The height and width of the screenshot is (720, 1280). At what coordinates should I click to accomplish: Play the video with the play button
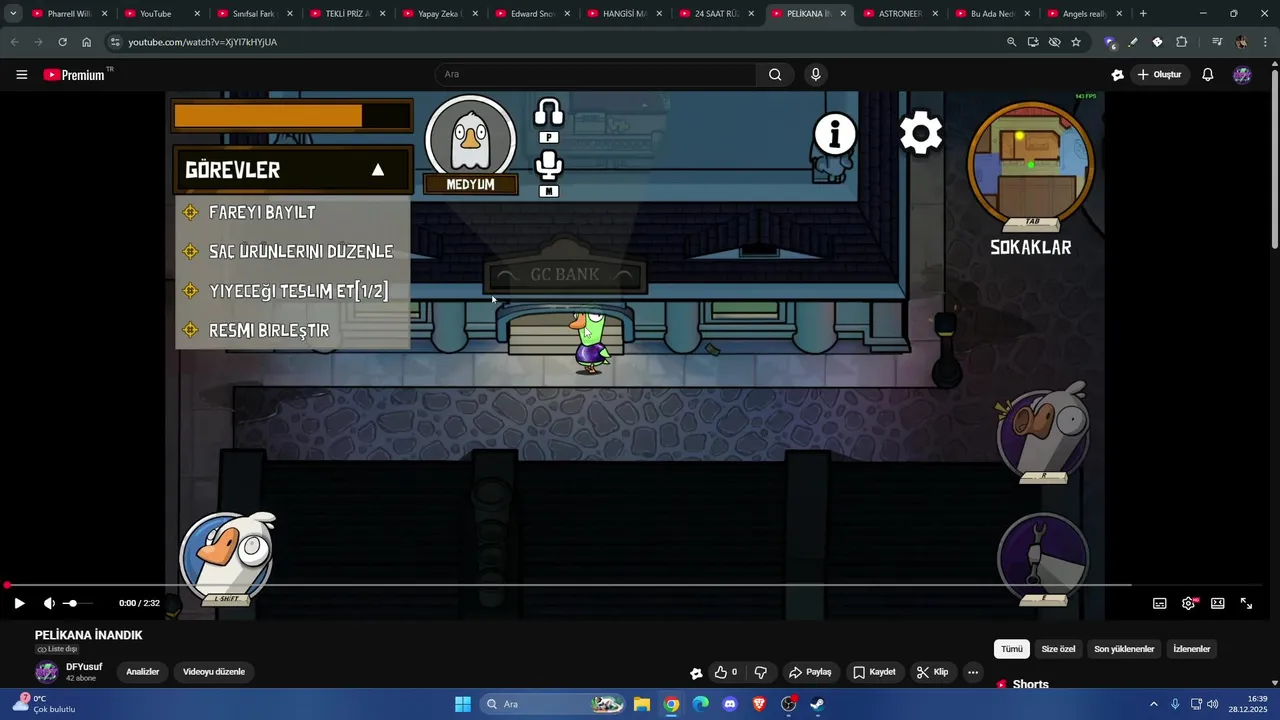pos(19,603)
